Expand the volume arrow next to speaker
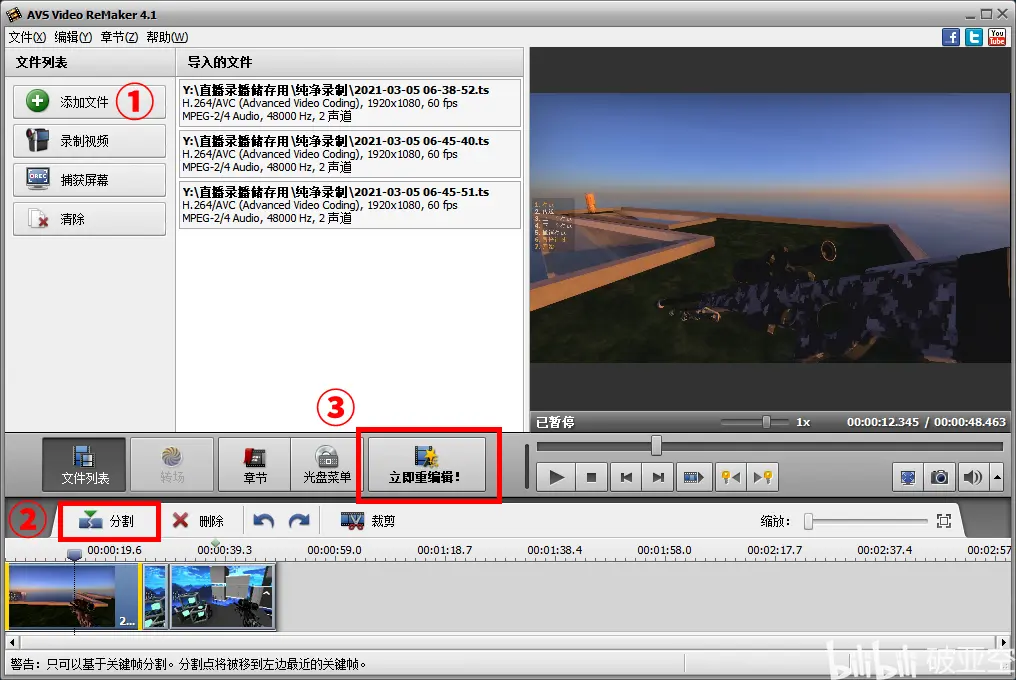 pyautogui.click(x=997, y=478)
